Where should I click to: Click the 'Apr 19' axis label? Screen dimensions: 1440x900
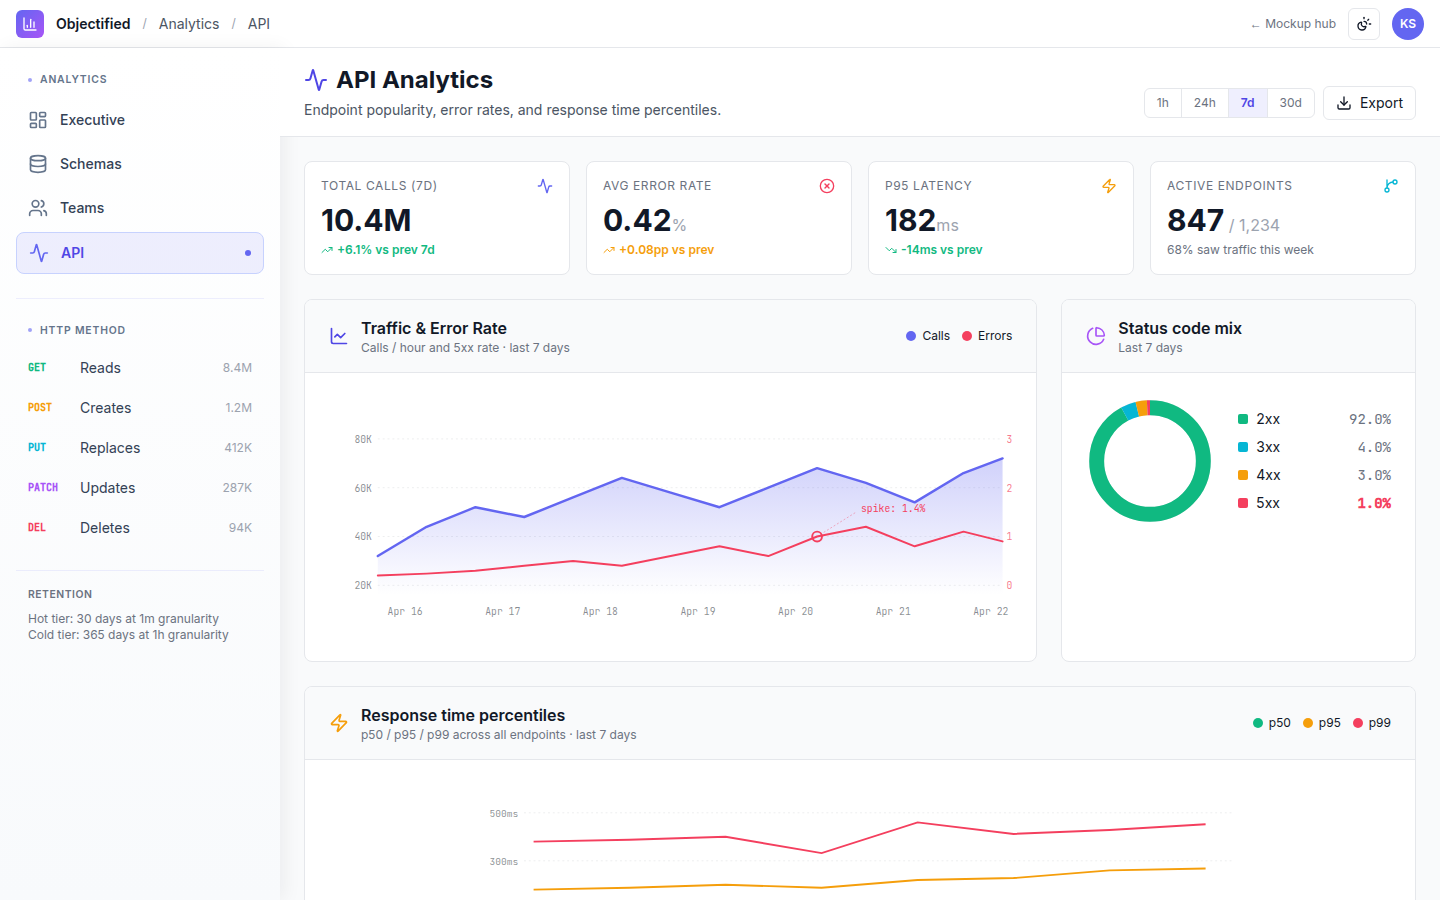[698, 611]
